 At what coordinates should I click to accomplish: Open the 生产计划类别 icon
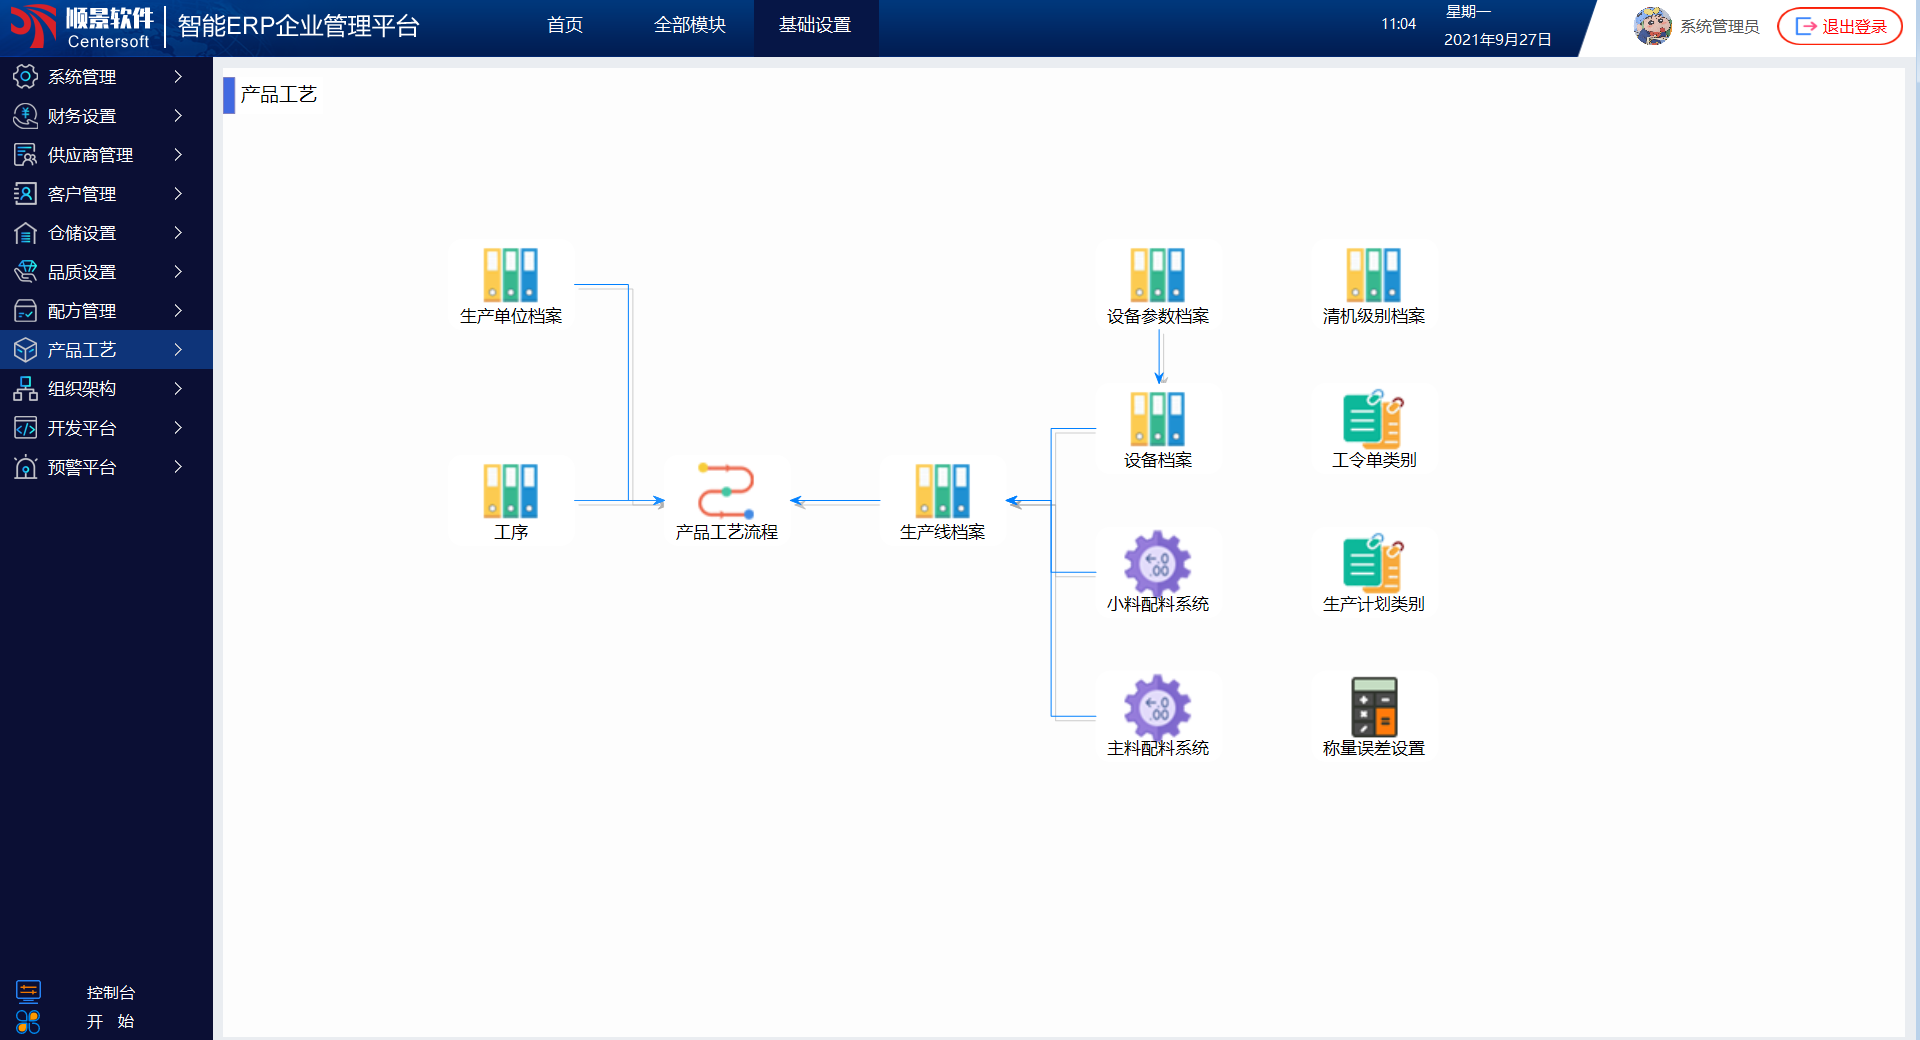click(1373, 563)
